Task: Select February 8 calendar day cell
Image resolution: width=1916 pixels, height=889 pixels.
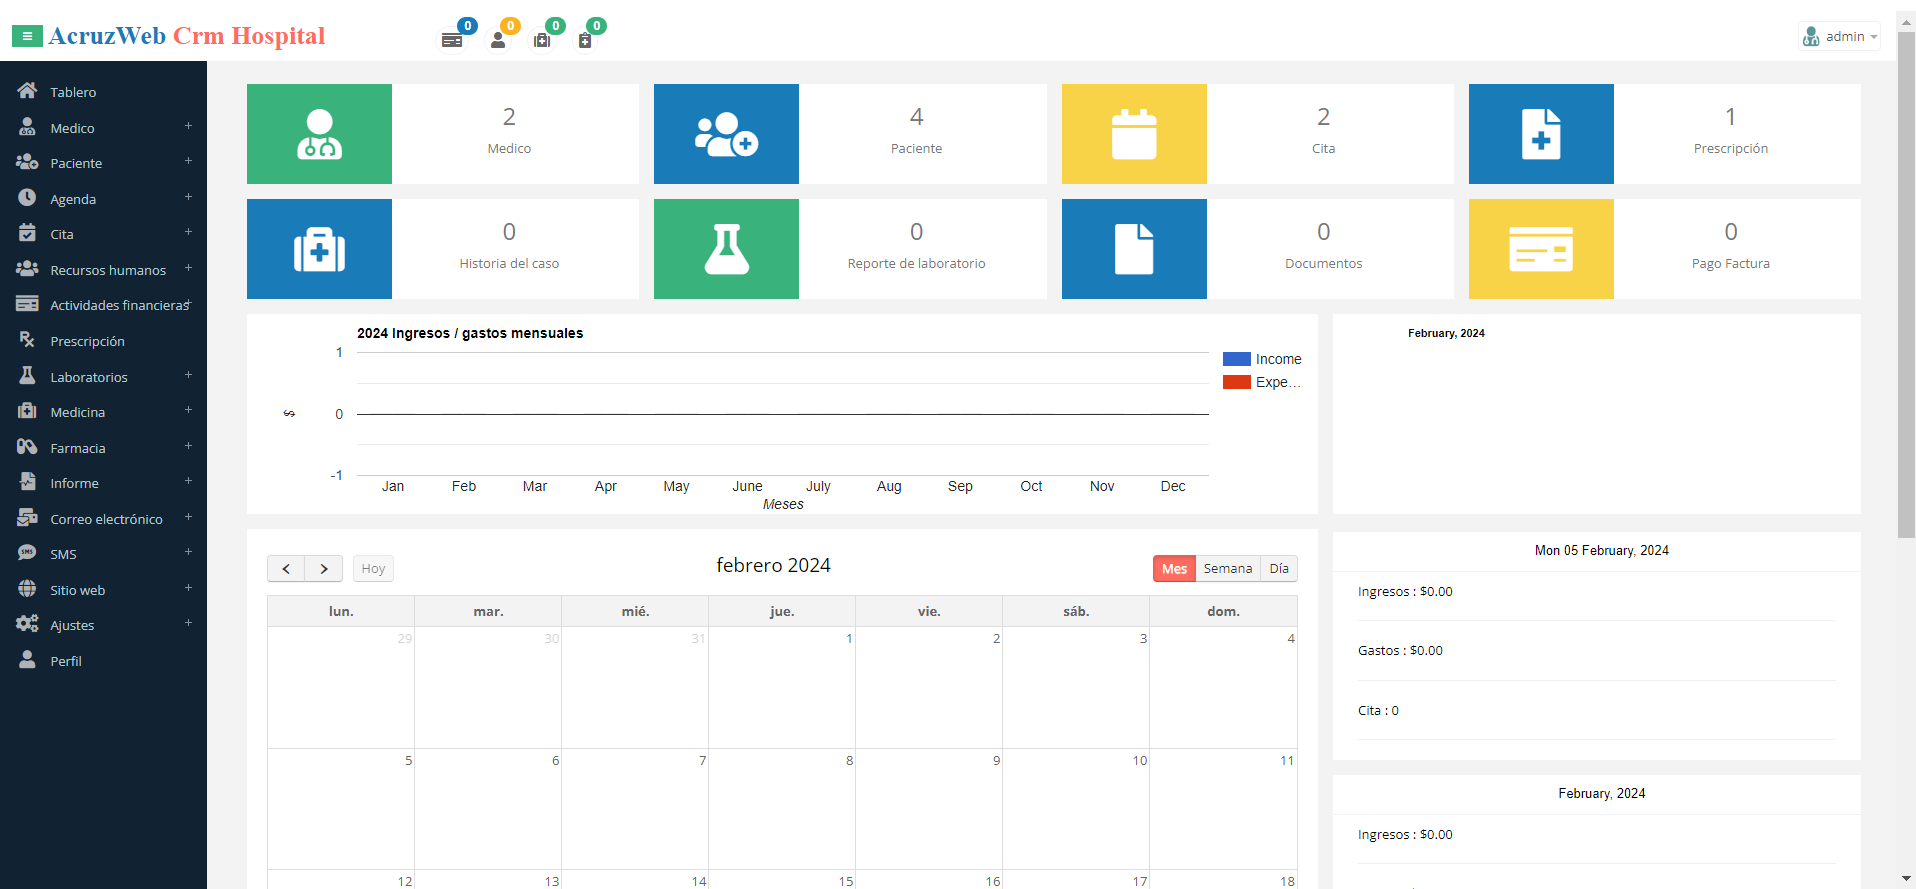Action: pyautogui.click(x=782, y=808)
